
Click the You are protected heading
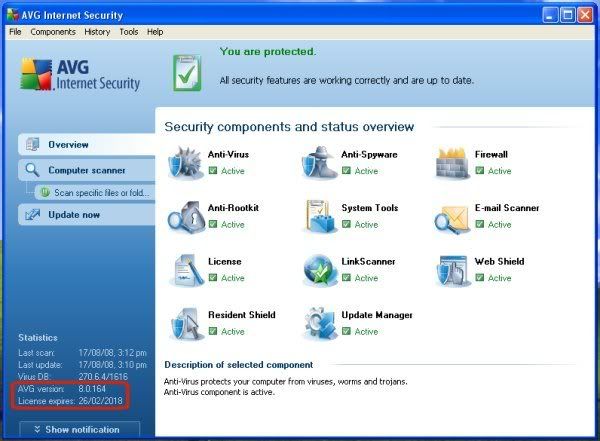pos(268,51)
